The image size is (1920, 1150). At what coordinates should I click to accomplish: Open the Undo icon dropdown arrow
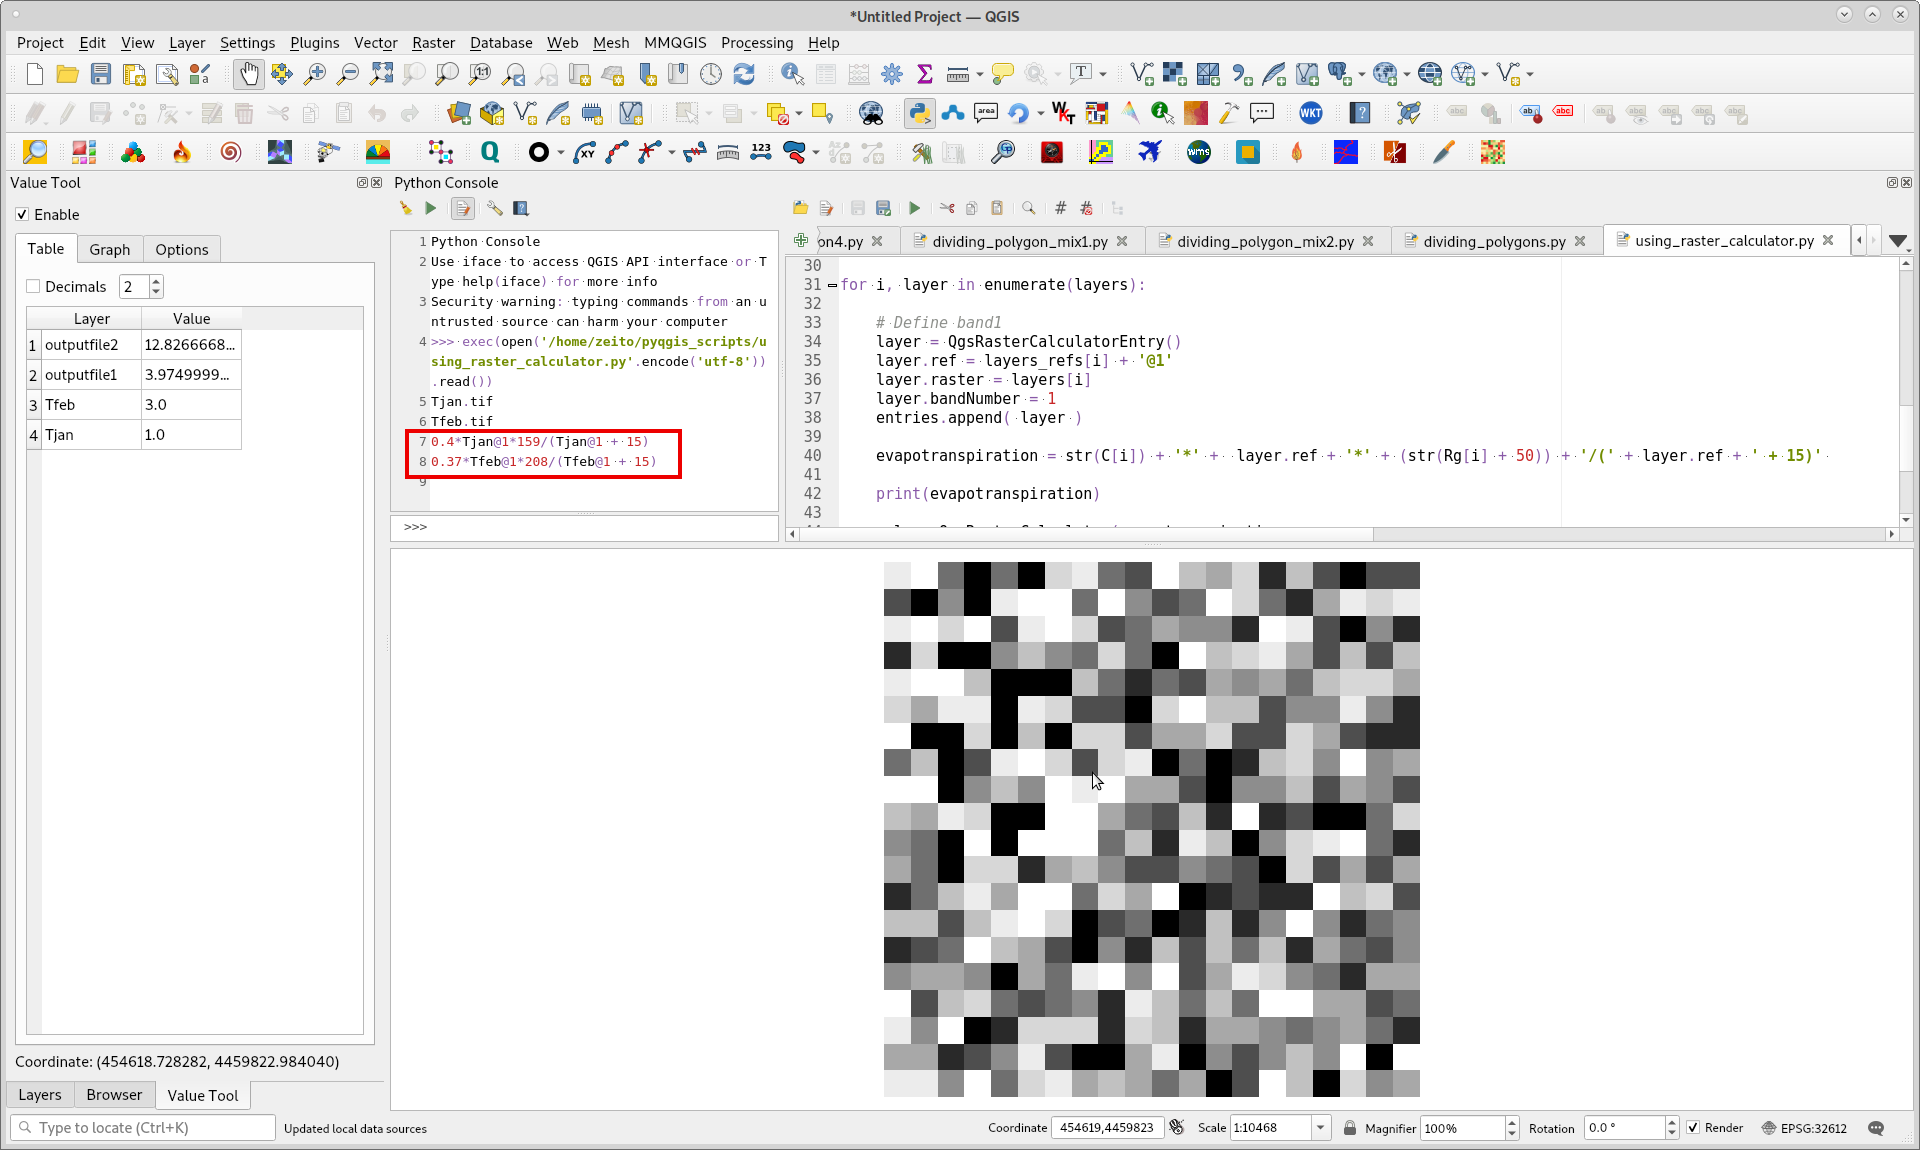tap(1041, 113)
